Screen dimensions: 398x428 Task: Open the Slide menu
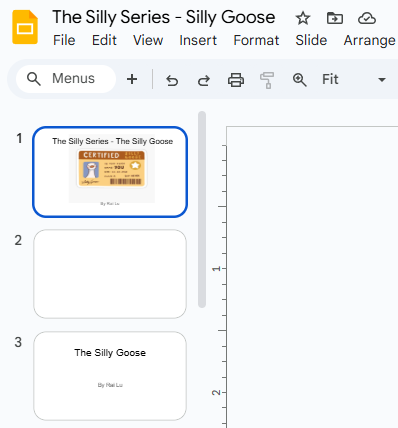coord(311,40)
